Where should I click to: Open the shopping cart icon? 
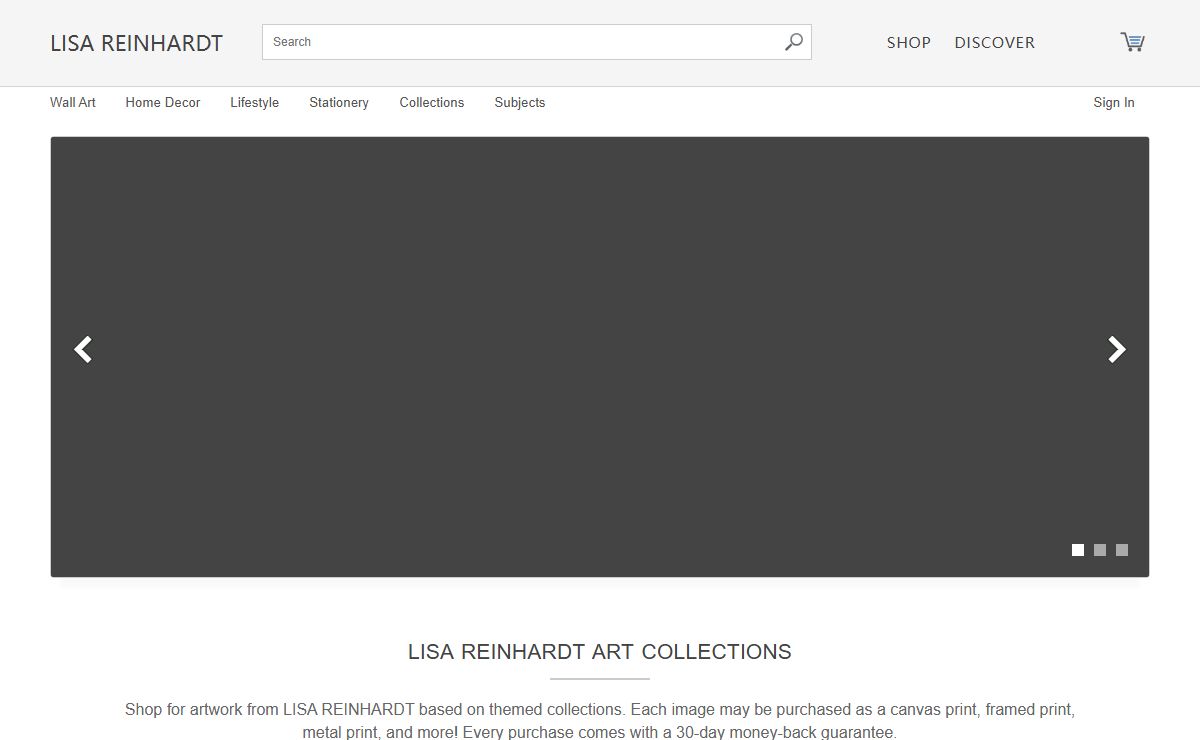[x=1132, y=42]
